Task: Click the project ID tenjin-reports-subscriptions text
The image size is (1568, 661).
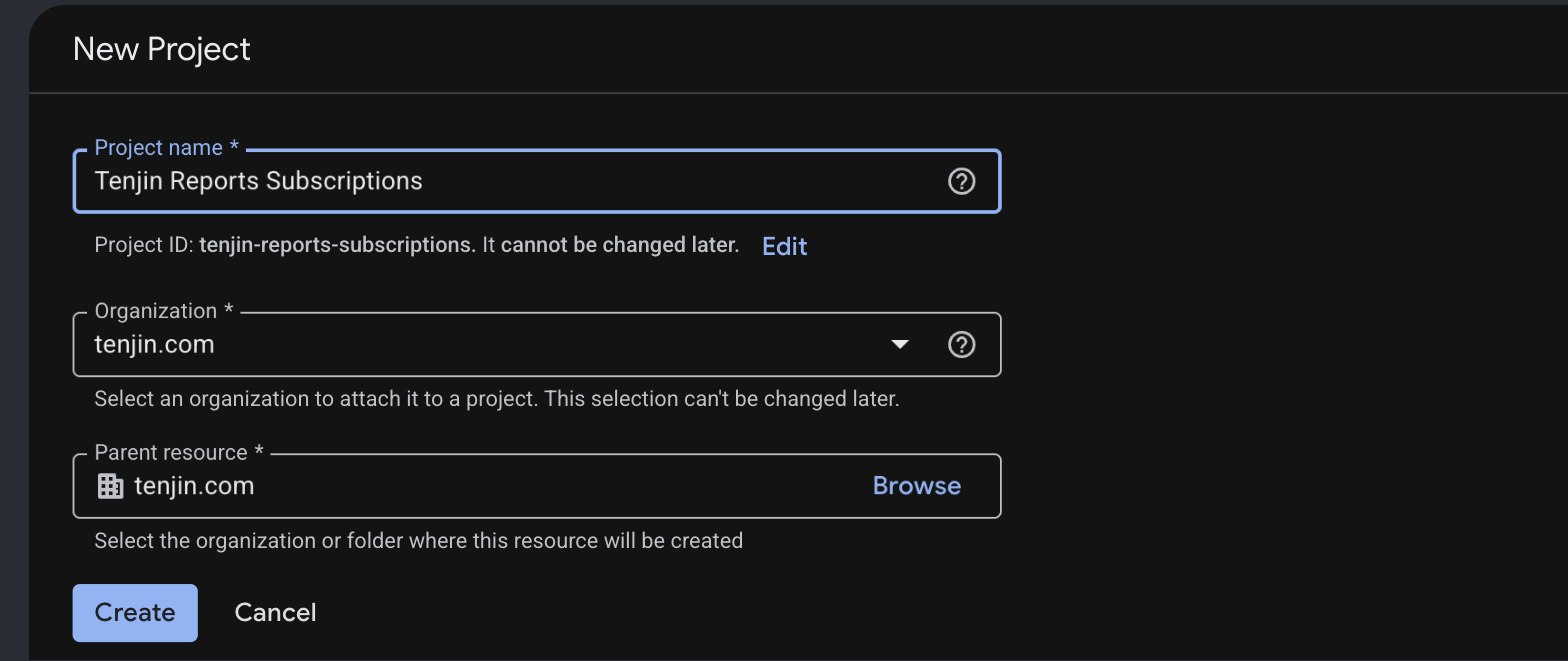Action: pos(335,245)
